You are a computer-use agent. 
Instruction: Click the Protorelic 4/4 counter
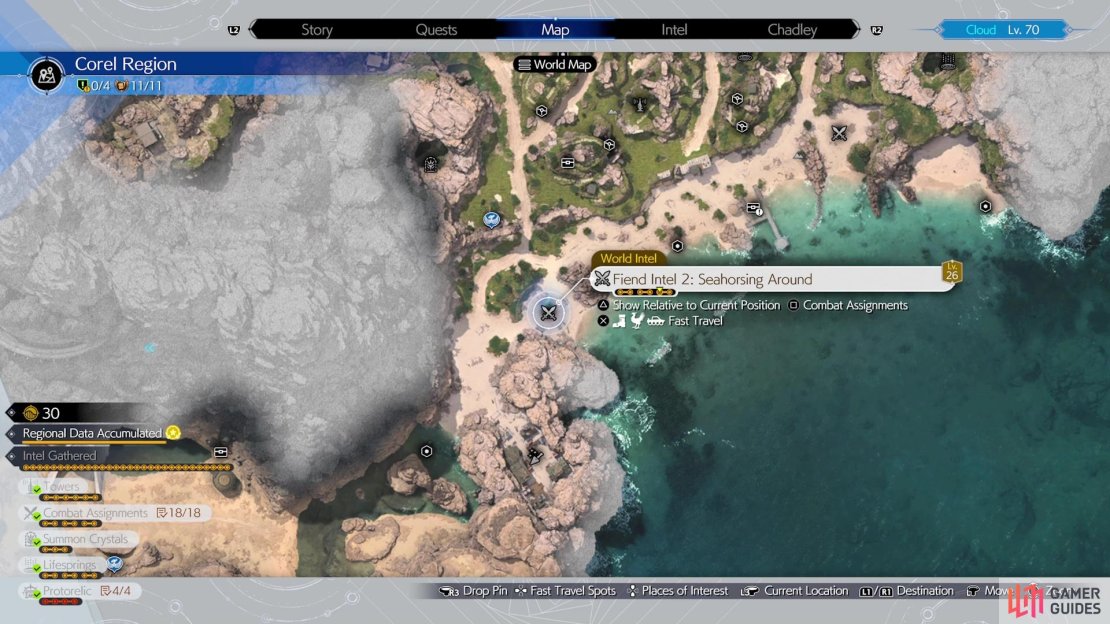click(x=115, y=591)
